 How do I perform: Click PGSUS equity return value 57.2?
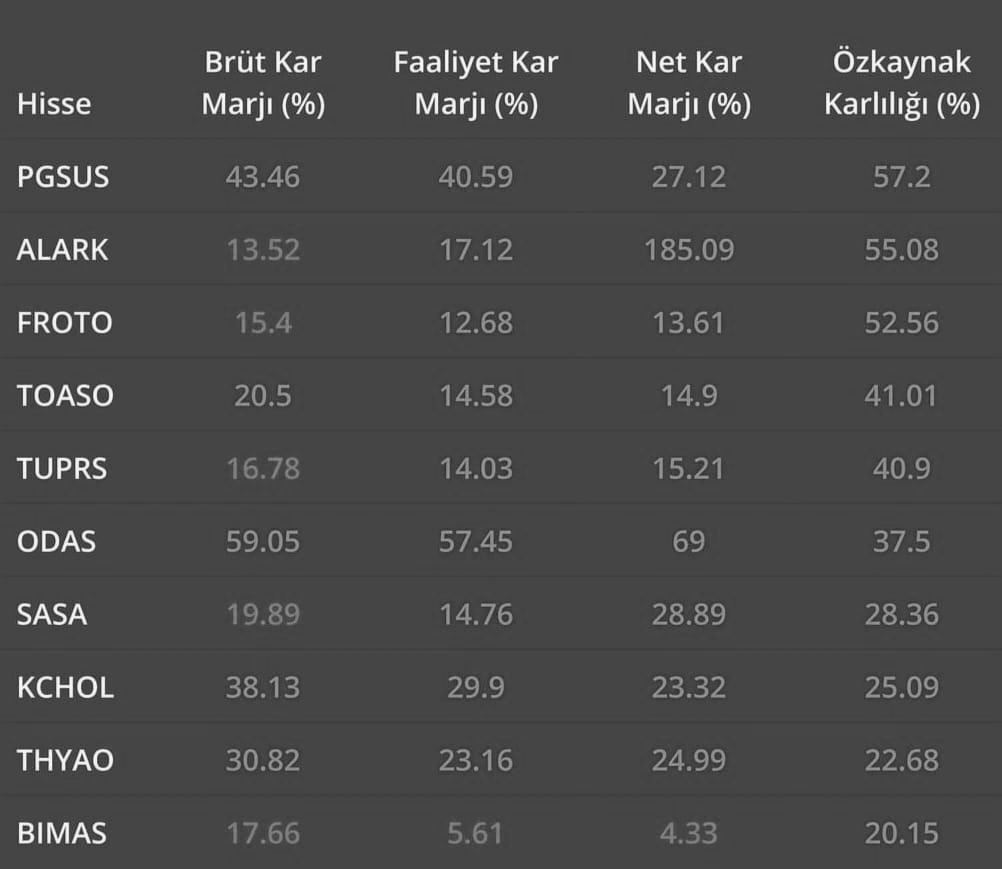click(x=902, y=177)
